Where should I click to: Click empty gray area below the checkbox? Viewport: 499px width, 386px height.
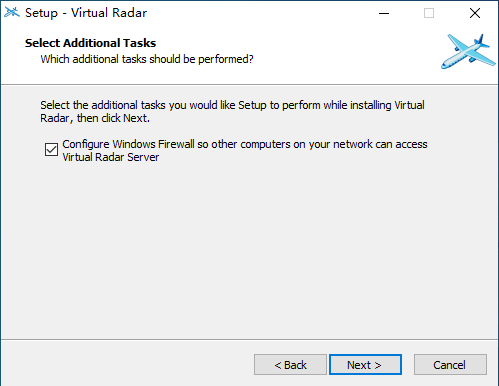[249, 250]
